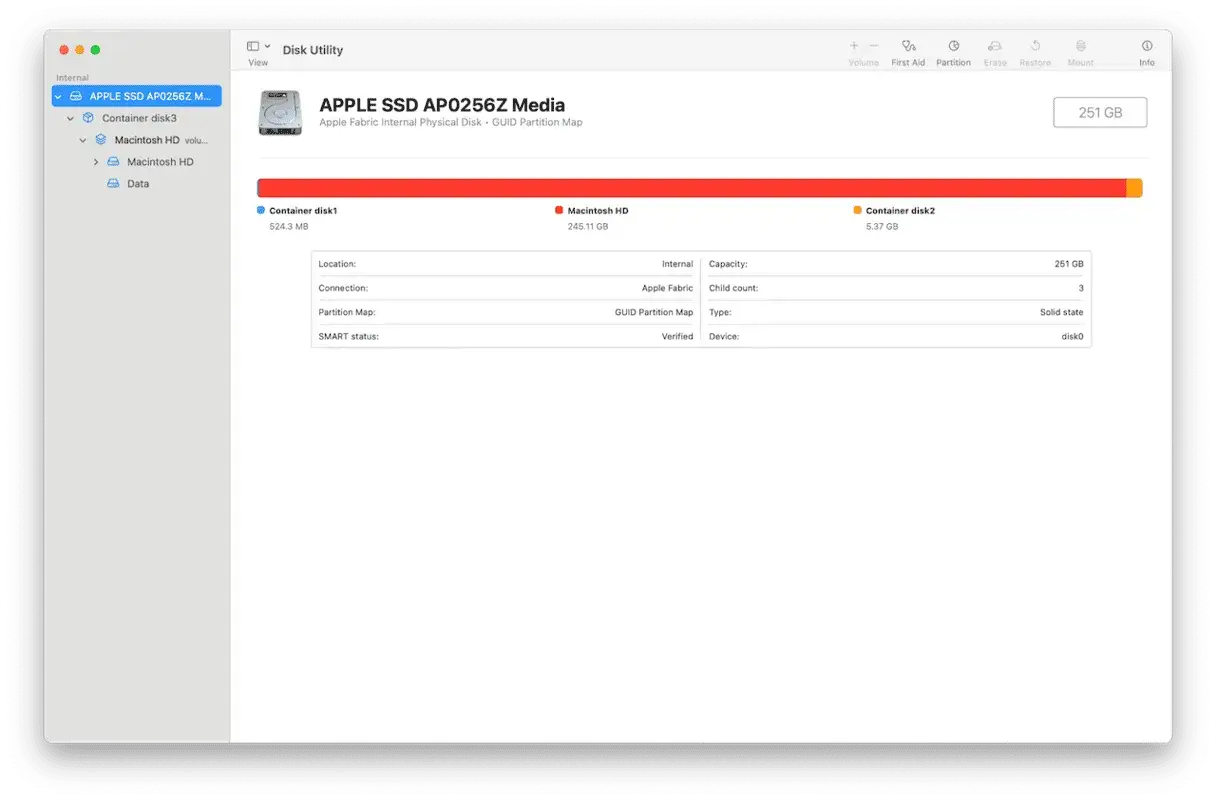This screenshot has width=1216, height=801.
Task: Run First Aid from the toolbar
Action: [x=908, y=53]
